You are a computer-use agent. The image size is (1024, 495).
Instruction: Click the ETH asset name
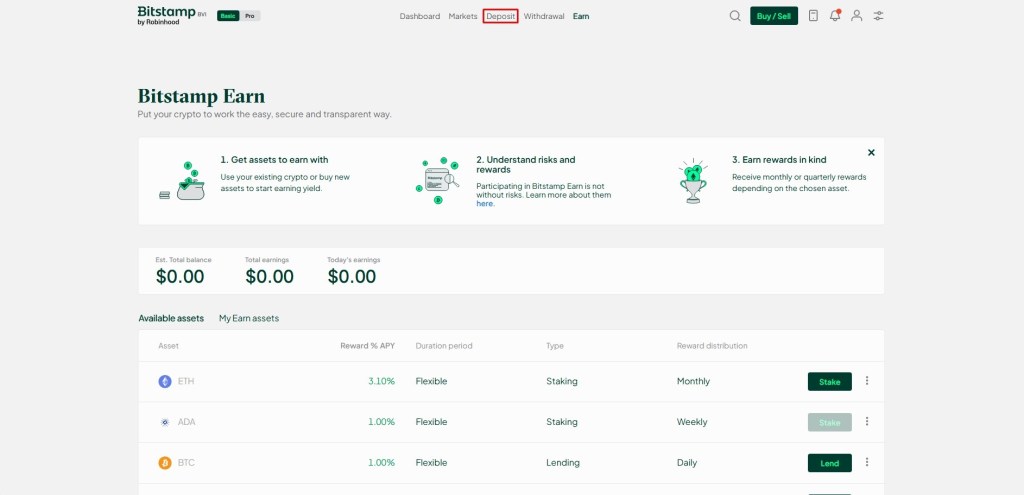click(x=186, y=381)
